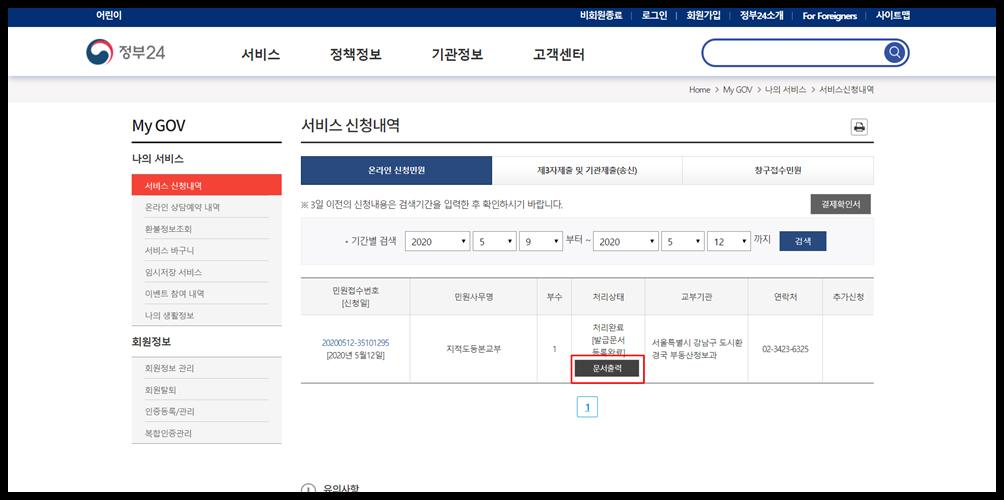
Task: Select 서비스 신청내역 in sidebar
Action: [x=206, y=185]
